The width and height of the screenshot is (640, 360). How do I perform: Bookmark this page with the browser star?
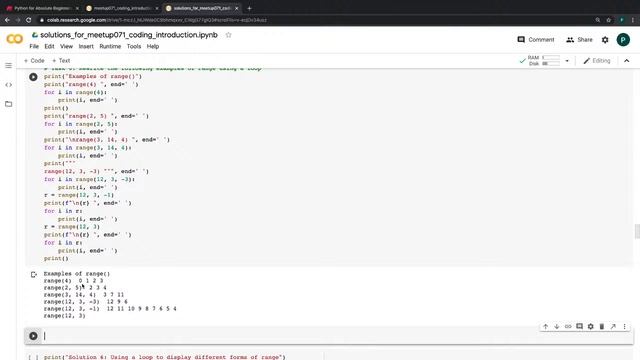tap(609, 20)
